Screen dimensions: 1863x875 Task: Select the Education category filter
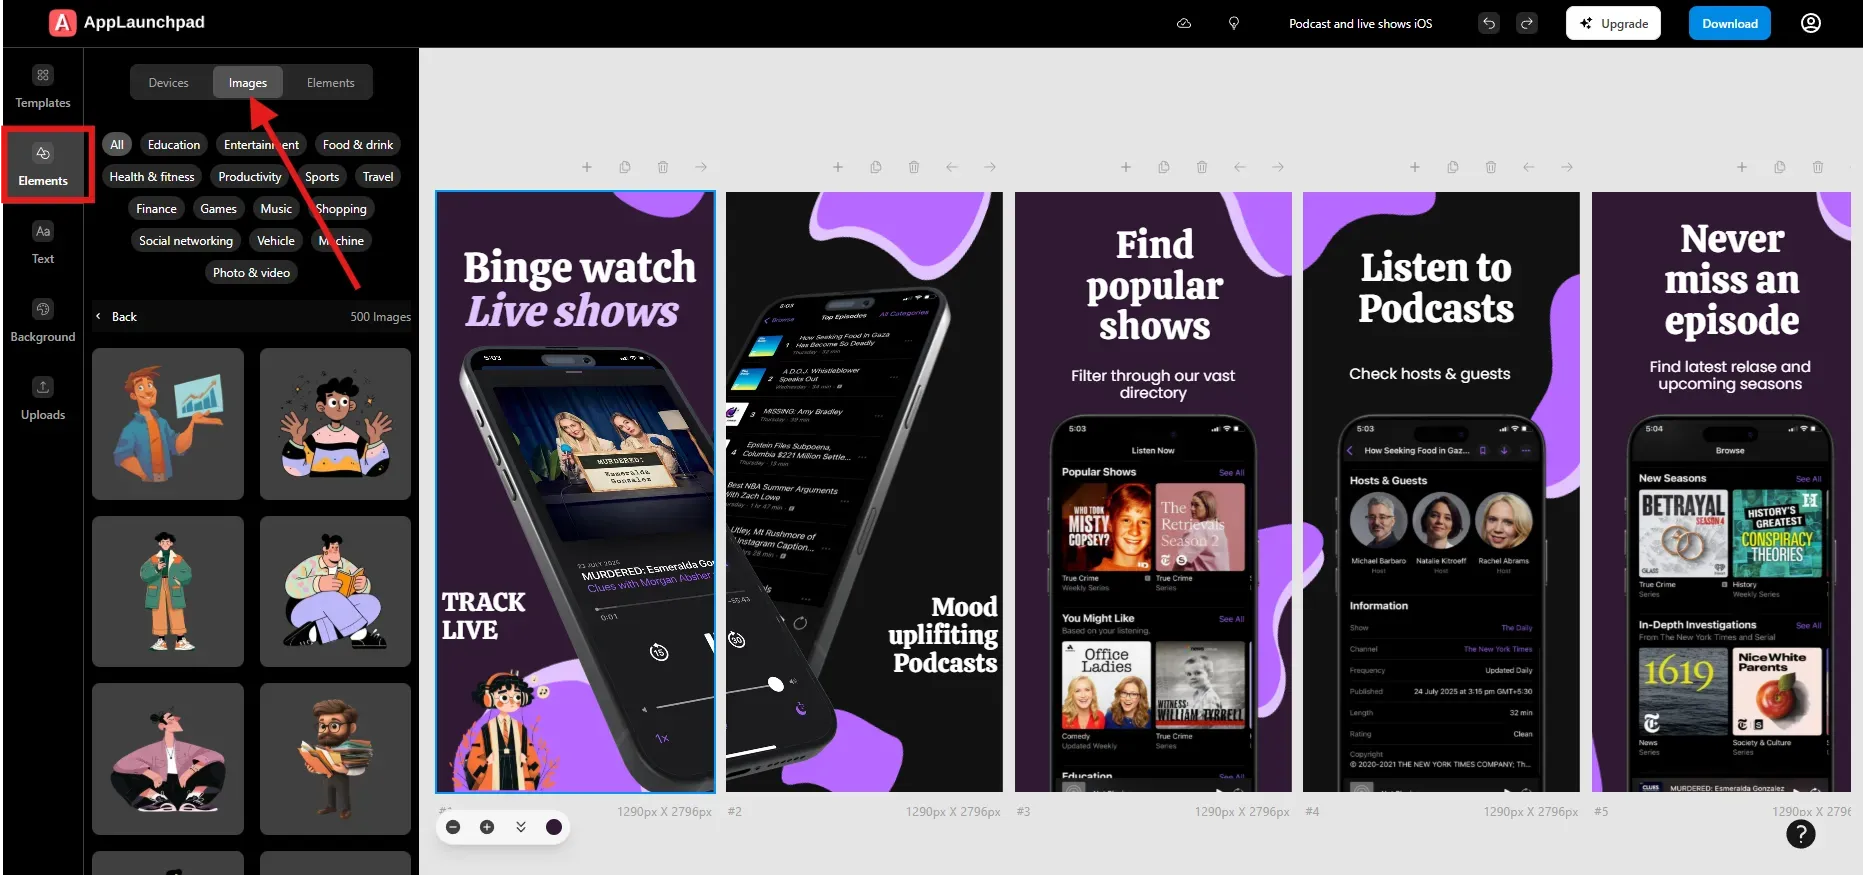(174, 145)
